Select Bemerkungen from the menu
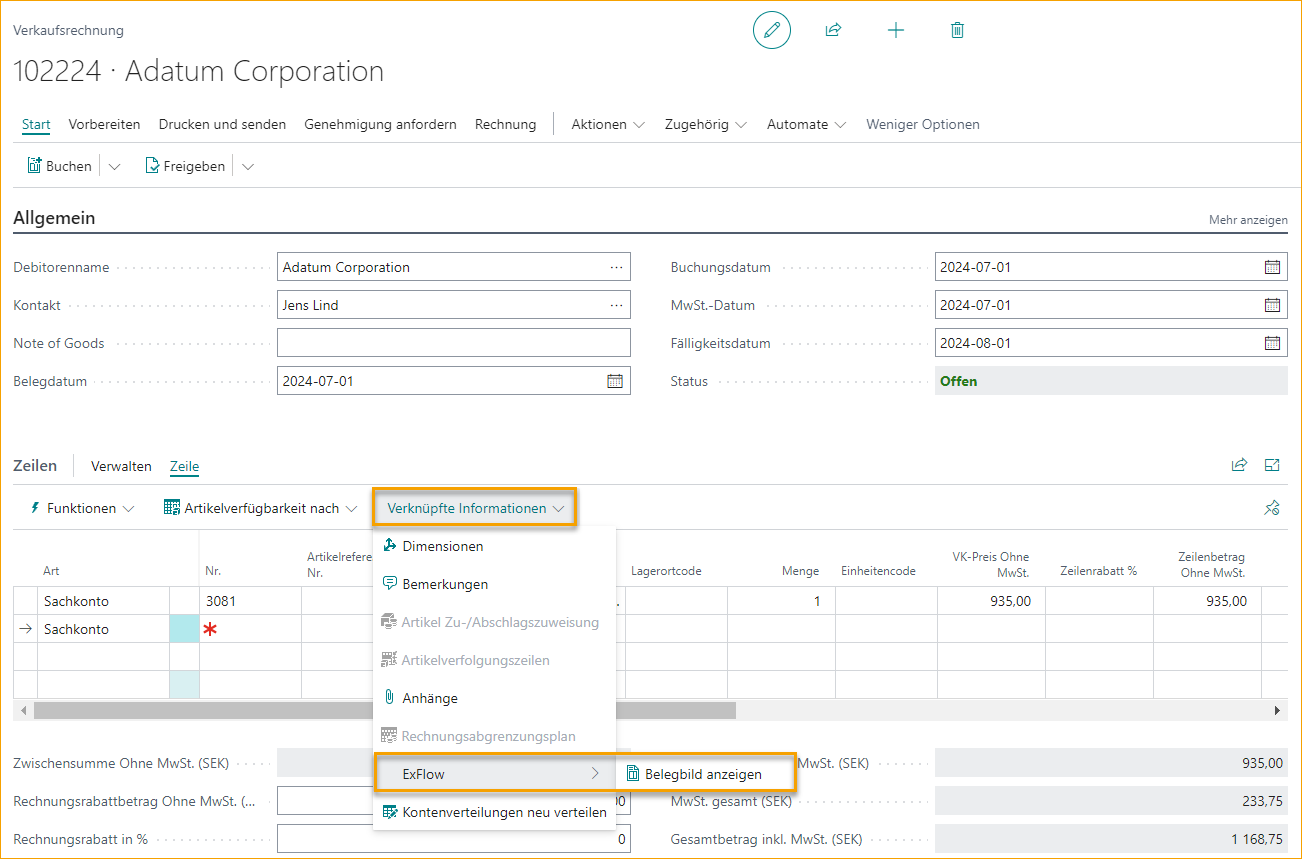 click(x=495, y=584)
